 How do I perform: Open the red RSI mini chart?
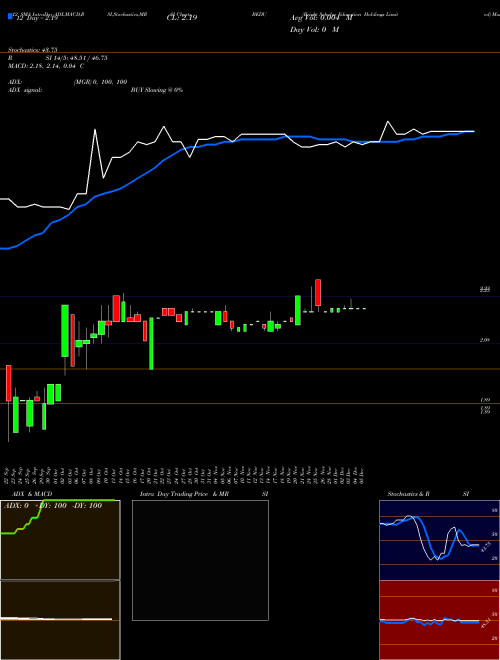click(439, 620)
